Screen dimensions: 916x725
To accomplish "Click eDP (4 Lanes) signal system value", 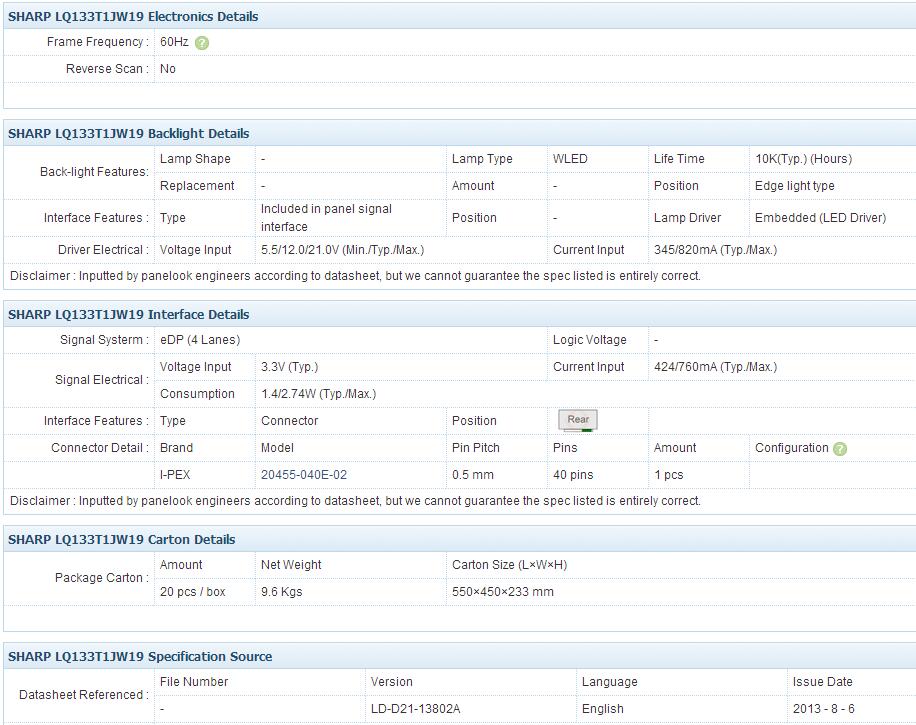I will 200,340.
